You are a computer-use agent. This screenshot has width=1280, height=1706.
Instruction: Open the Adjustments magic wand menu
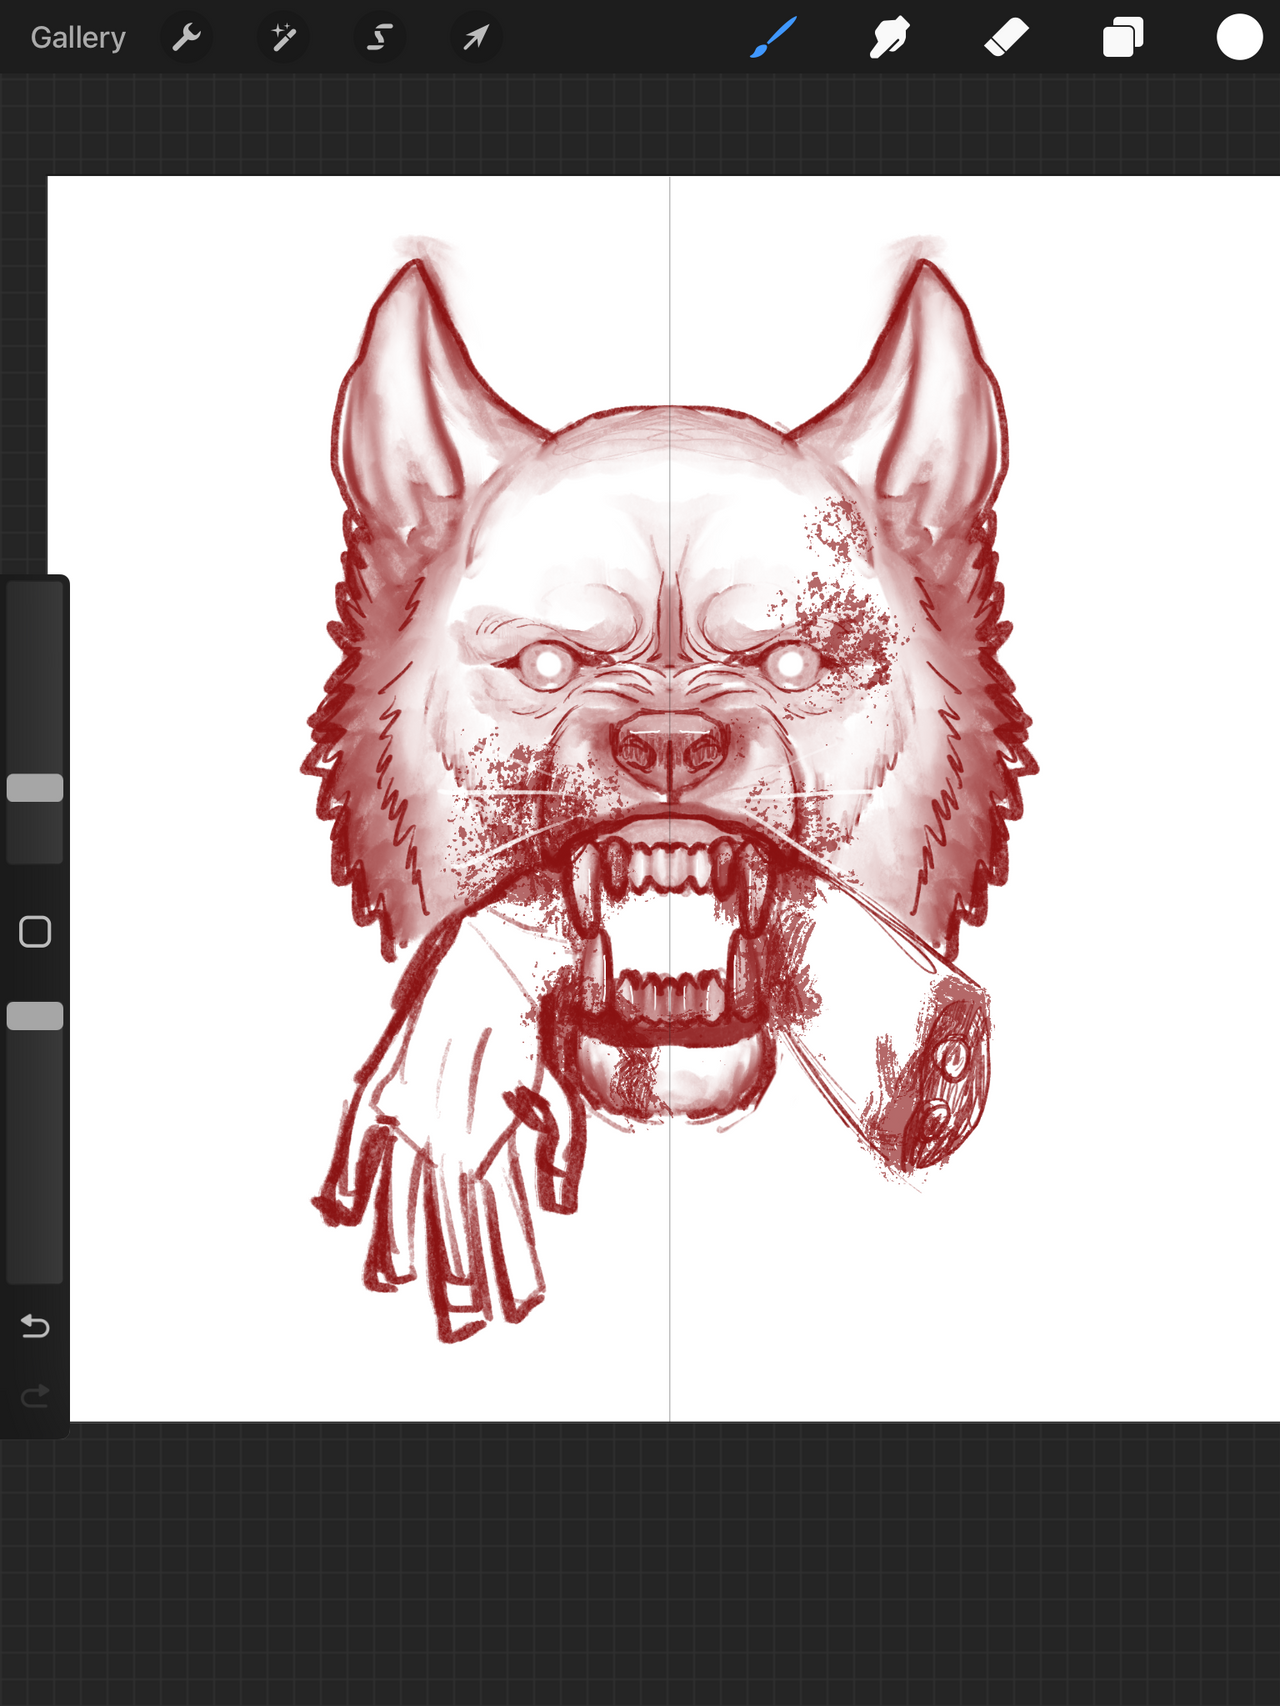click(283, 38)
